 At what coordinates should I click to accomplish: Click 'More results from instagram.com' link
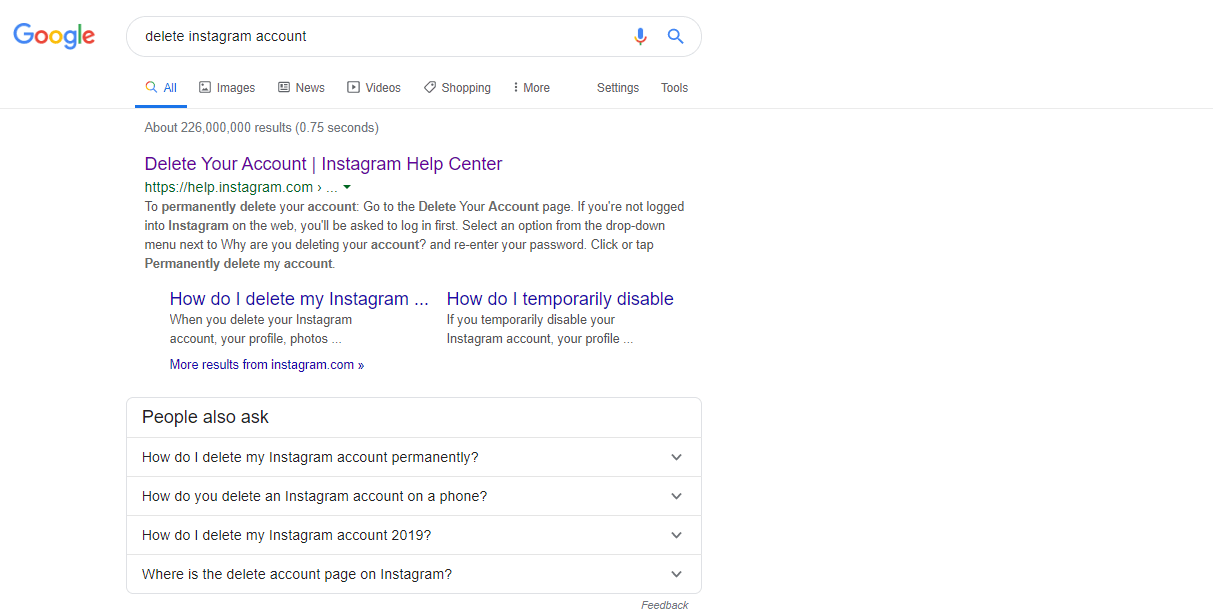point(266,365)
